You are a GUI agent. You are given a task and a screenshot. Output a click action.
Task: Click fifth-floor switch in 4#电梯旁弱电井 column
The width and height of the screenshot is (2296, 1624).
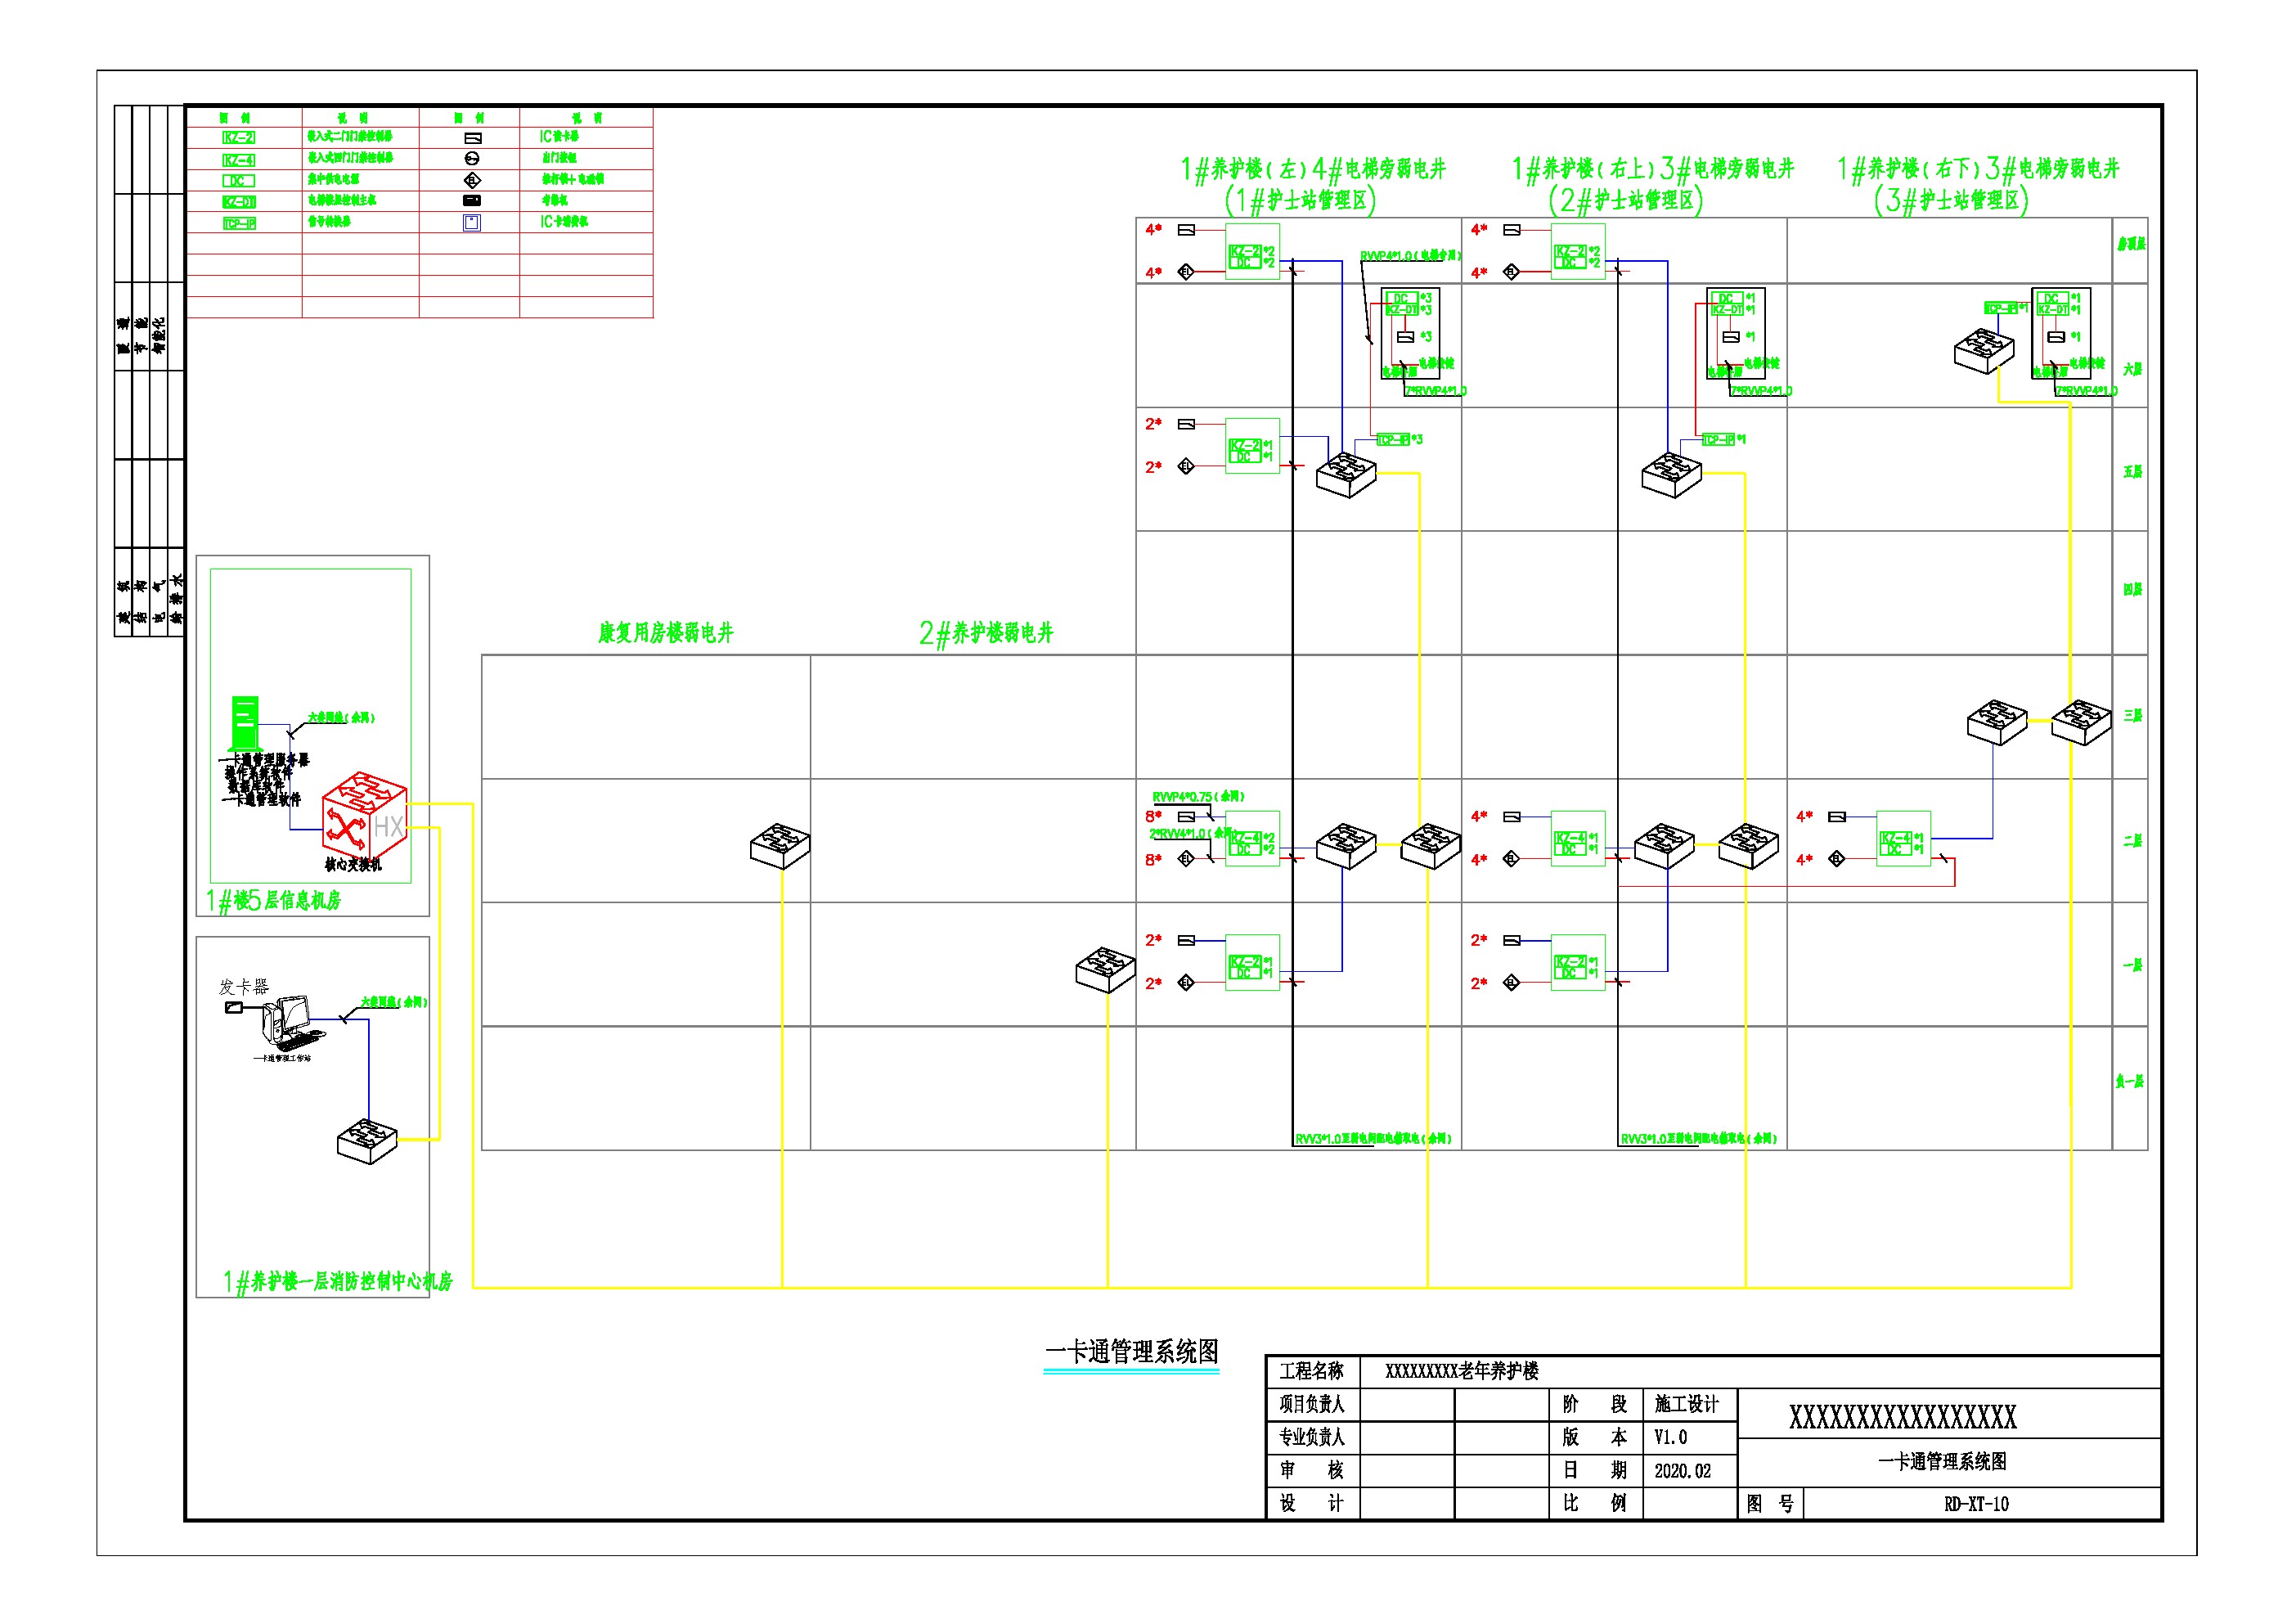pyautogui.click(x=1347, y=475)
